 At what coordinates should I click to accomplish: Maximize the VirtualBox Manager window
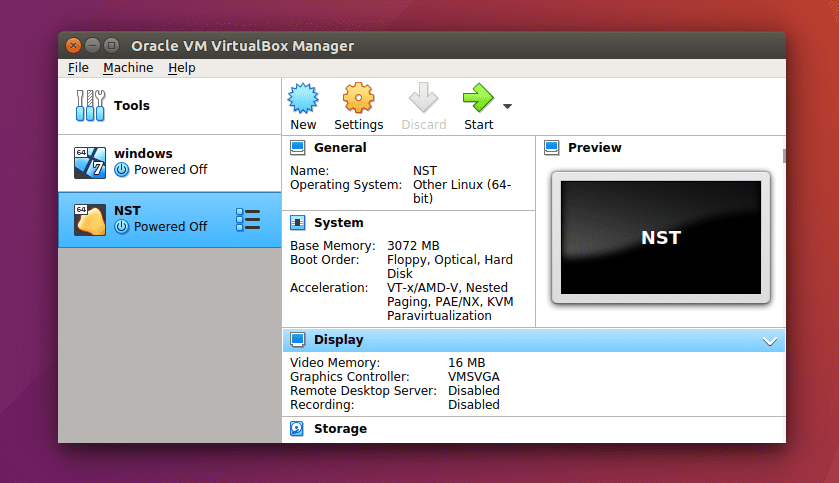(x=111, y=45)
